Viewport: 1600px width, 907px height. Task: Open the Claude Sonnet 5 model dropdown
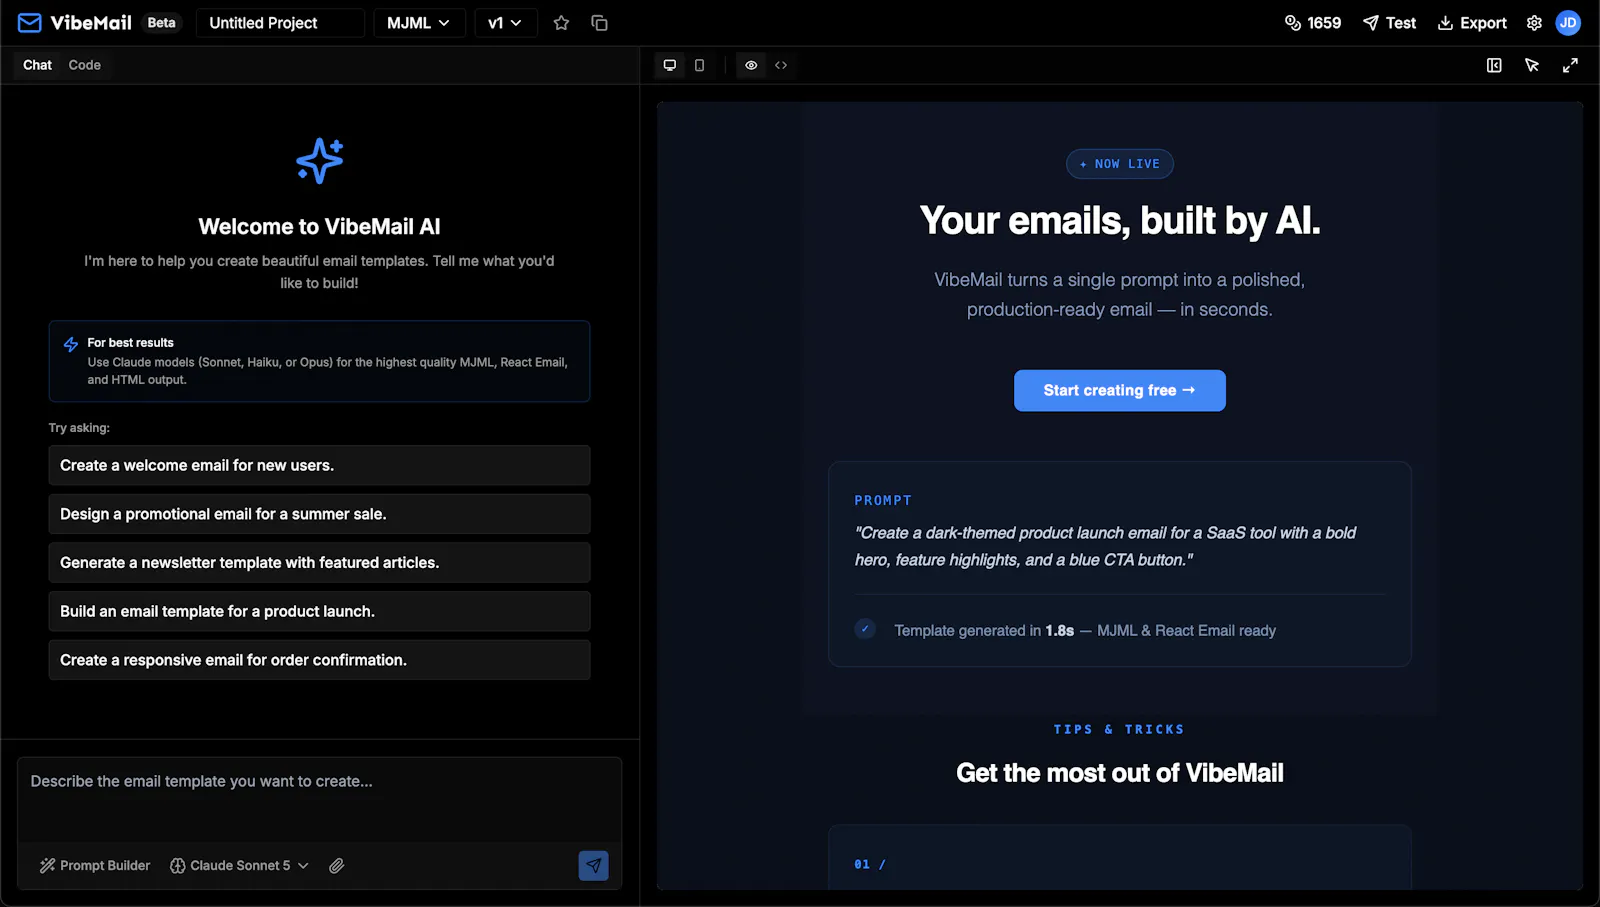pos(239,866)
